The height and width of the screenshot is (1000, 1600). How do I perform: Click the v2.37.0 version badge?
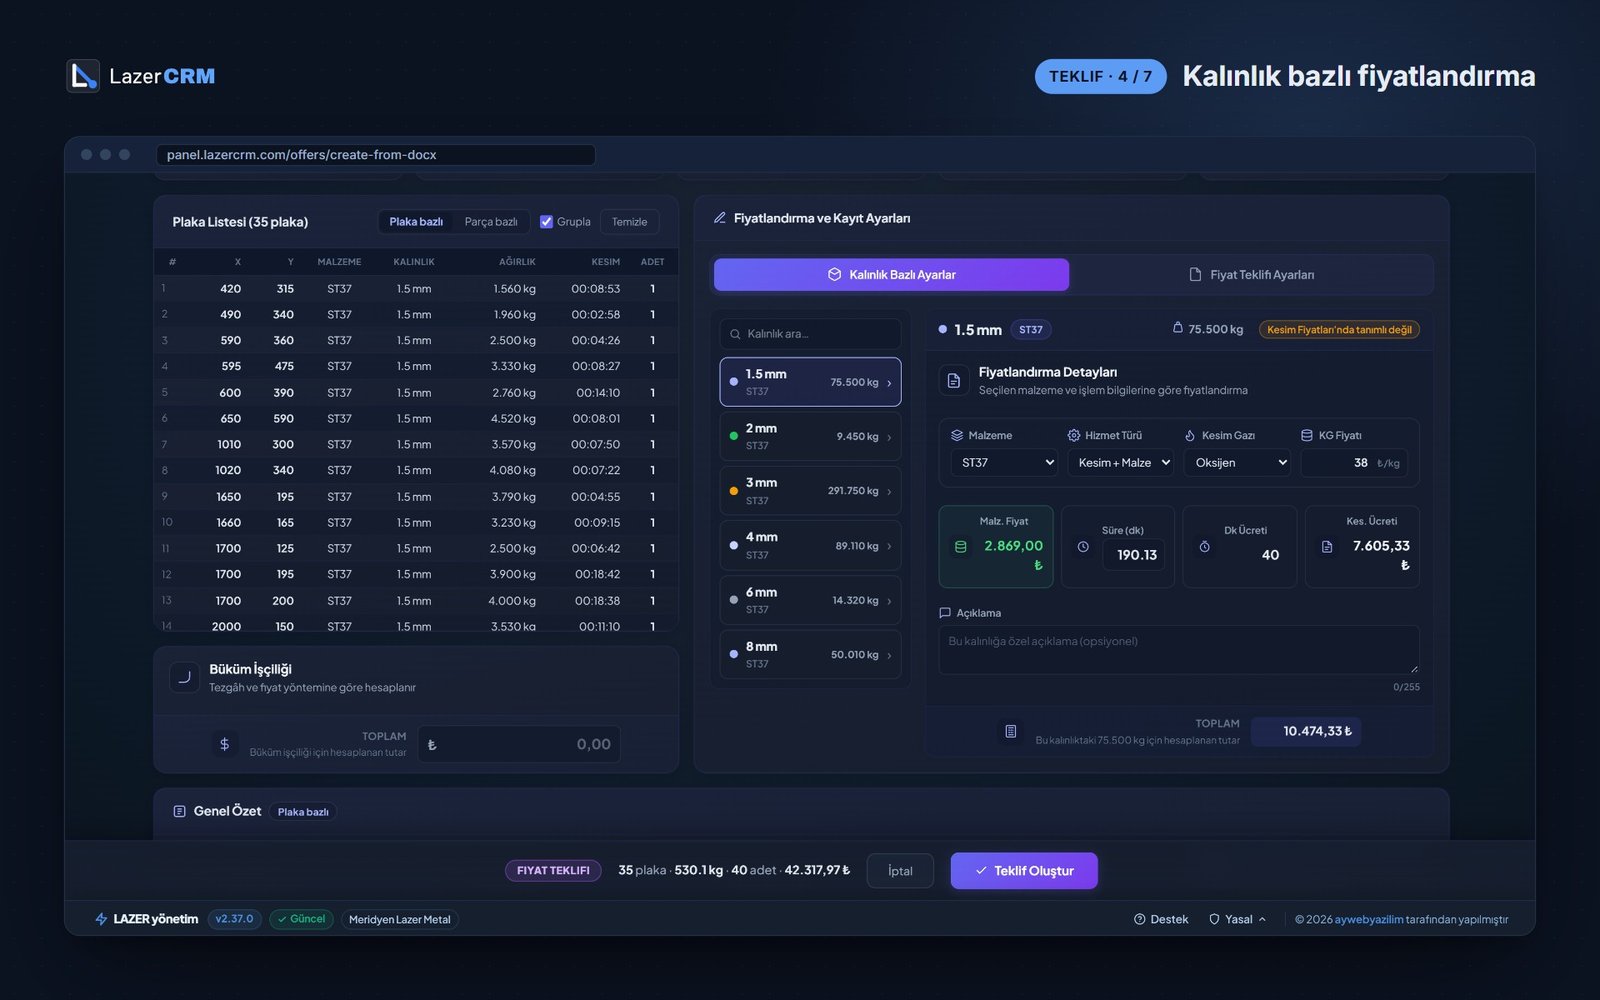pos(235,919)
